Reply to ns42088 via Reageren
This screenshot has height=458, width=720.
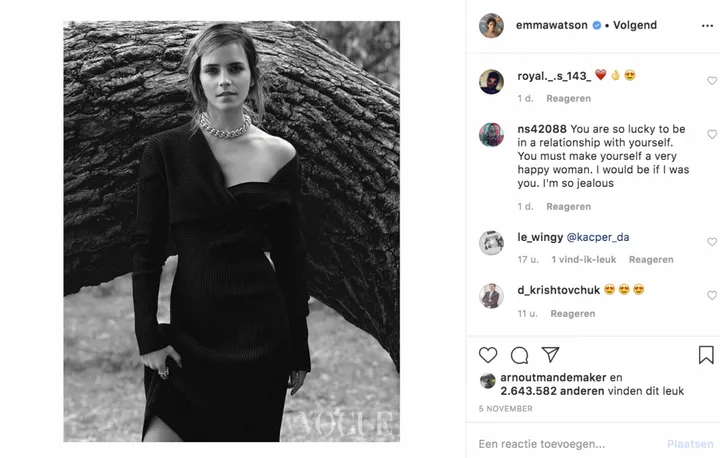[569, 206]
